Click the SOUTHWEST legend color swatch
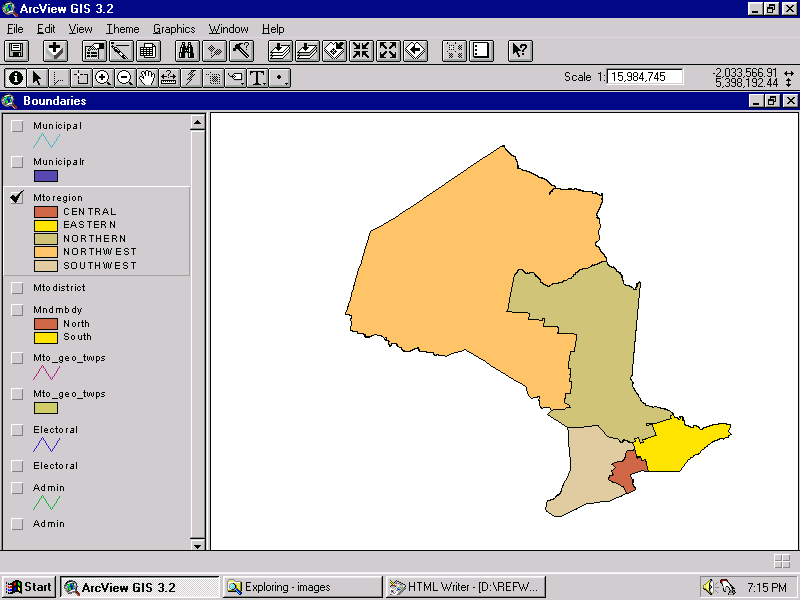 pos(46,266)
